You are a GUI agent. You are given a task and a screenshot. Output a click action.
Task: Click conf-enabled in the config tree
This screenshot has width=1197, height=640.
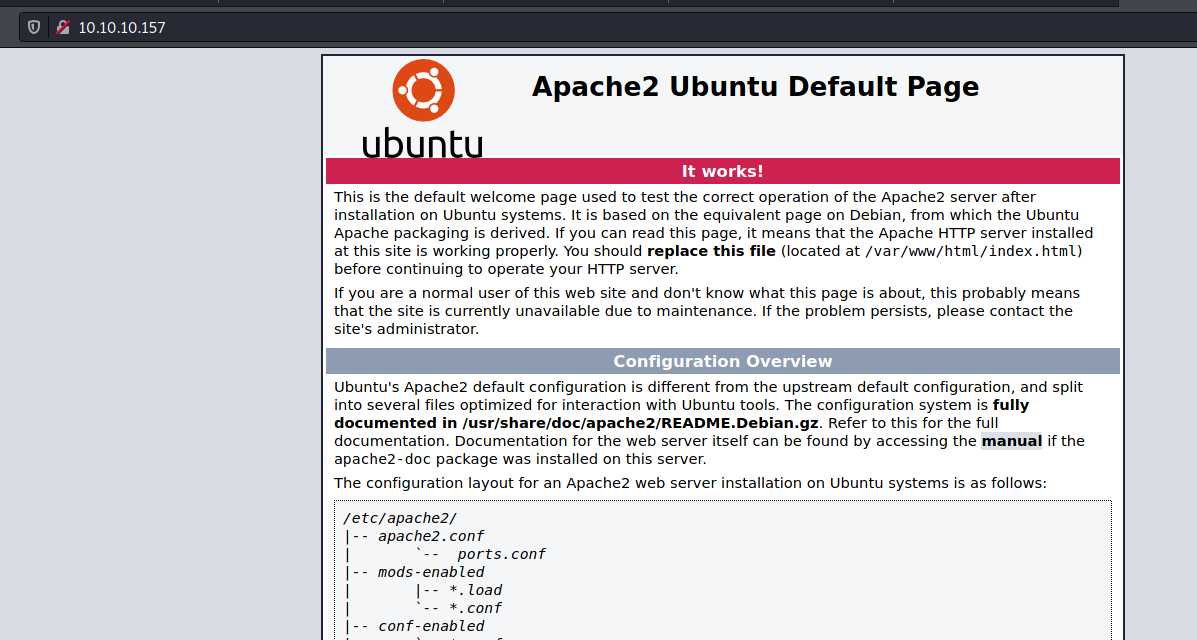click(431, 626)
